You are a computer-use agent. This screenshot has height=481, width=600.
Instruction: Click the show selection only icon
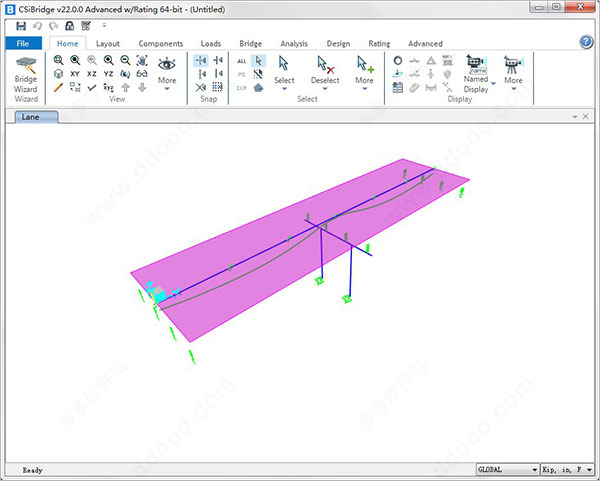pos(75,88)
